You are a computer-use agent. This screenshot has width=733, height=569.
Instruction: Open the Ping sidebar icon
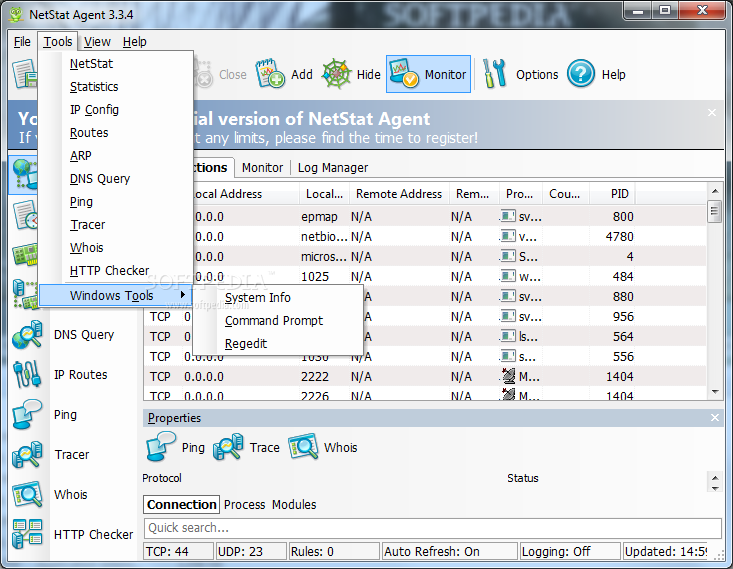[x=27, y=415]
